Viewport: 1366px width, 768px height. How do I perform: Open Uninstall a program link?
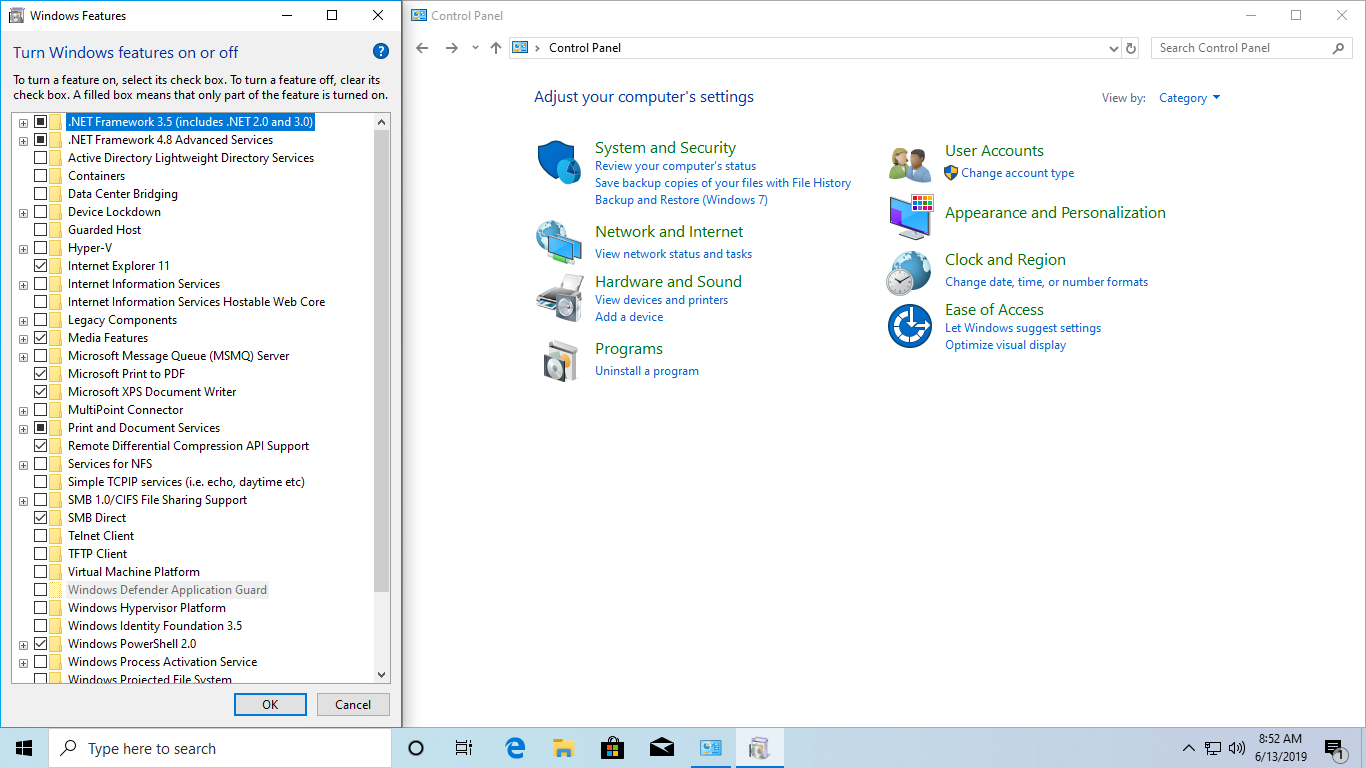point(647,371)
